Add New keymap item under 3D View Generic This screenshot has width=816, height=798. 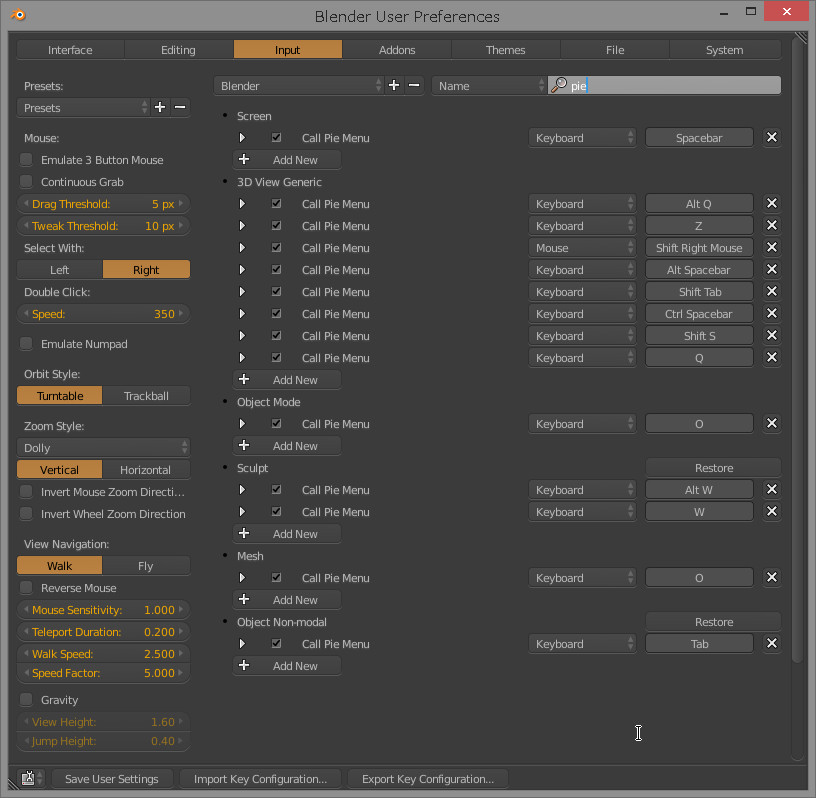click(x=287, y=379)
